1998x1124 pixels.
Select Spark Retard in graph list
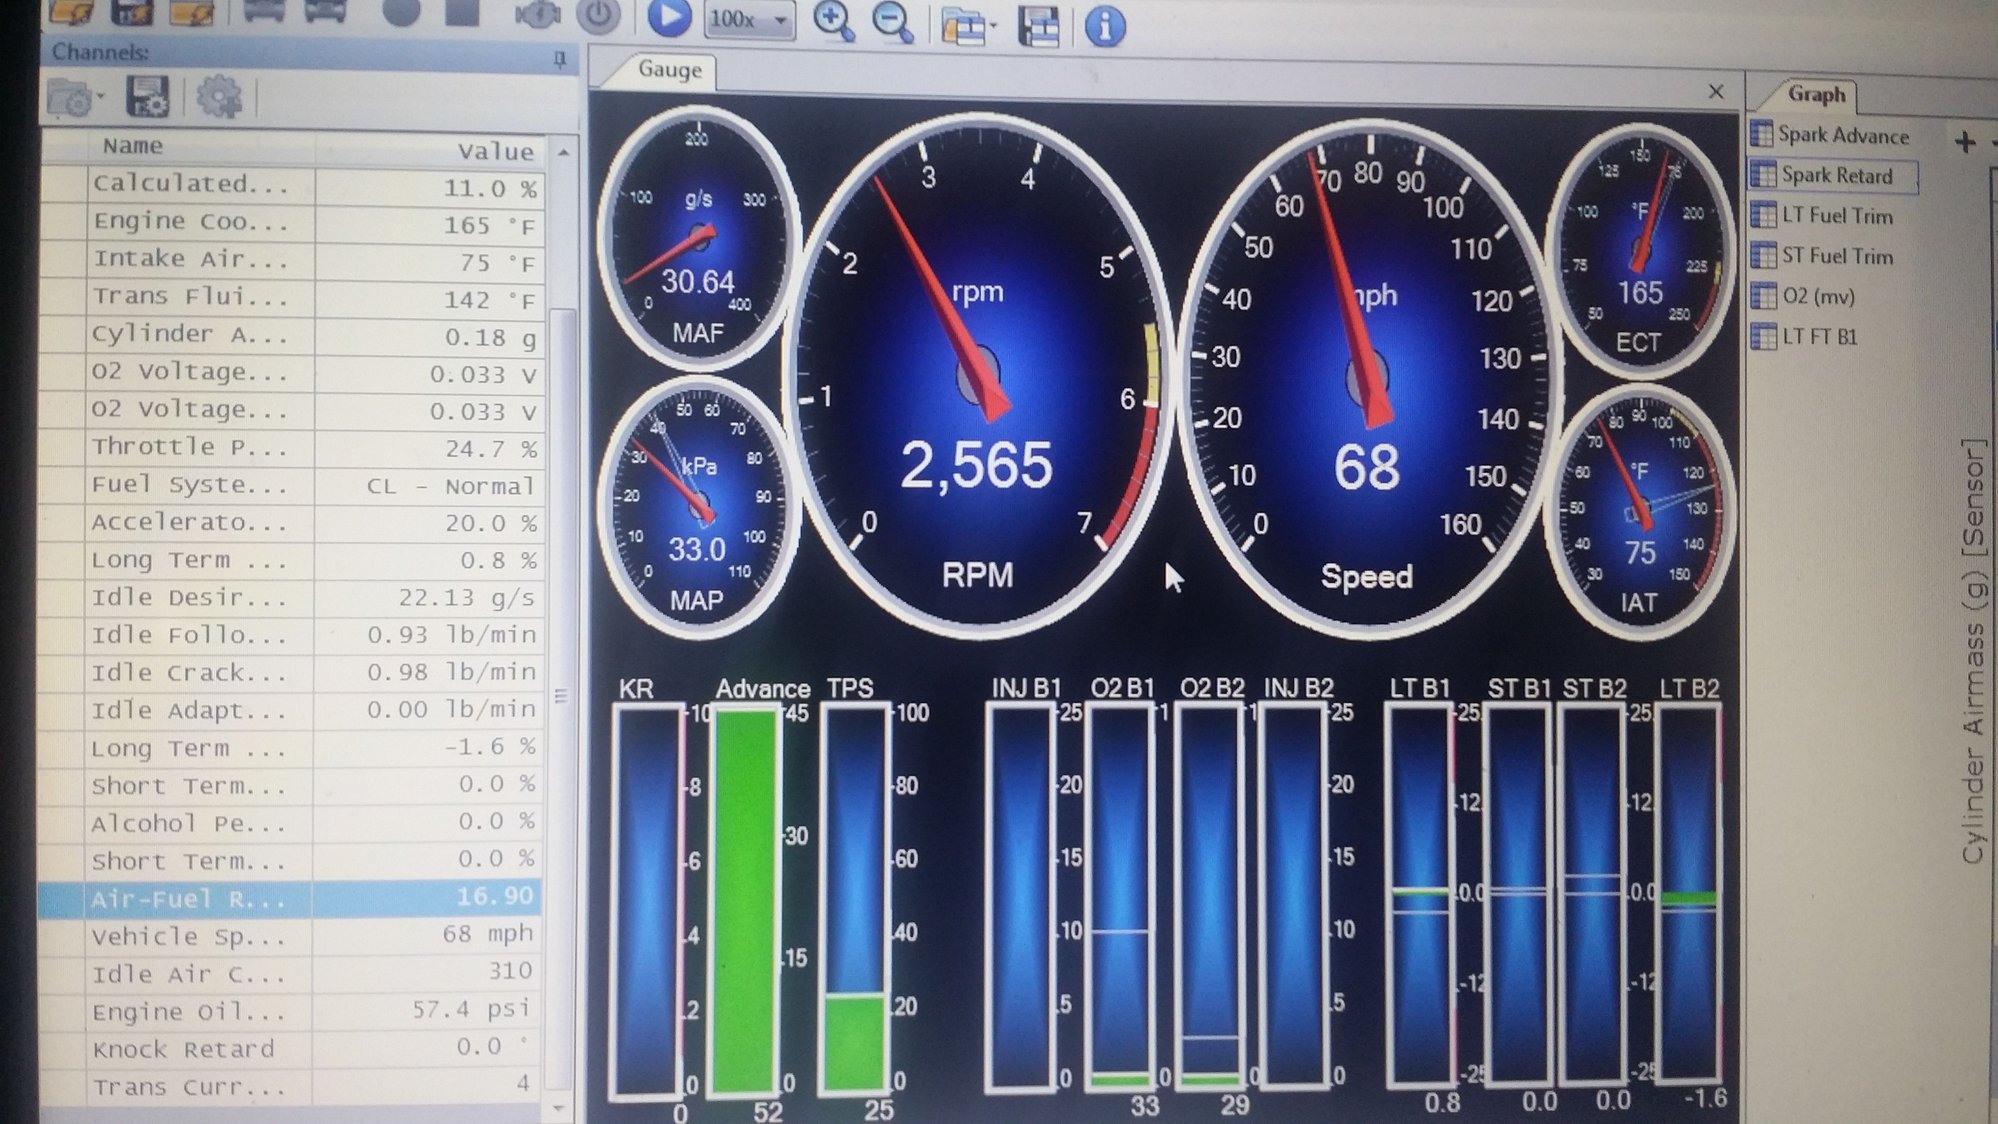[1836, 176]
